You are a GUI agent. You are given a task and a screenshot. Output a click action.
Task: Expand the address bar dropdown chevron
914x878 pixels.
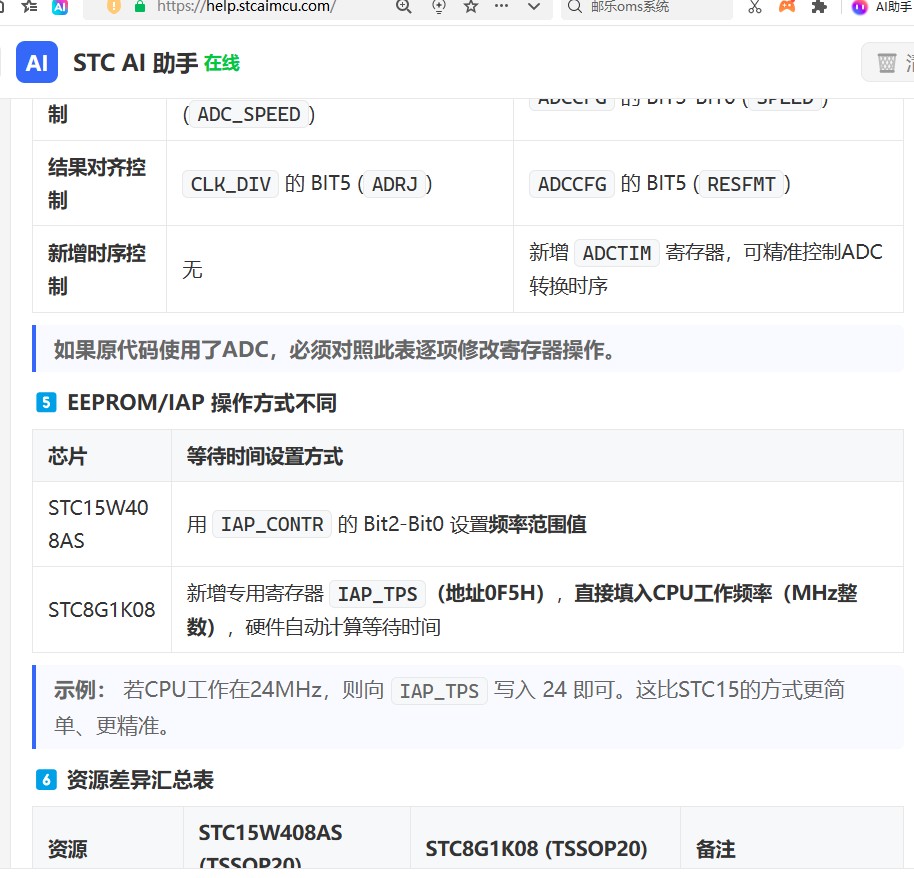[533, 6]
